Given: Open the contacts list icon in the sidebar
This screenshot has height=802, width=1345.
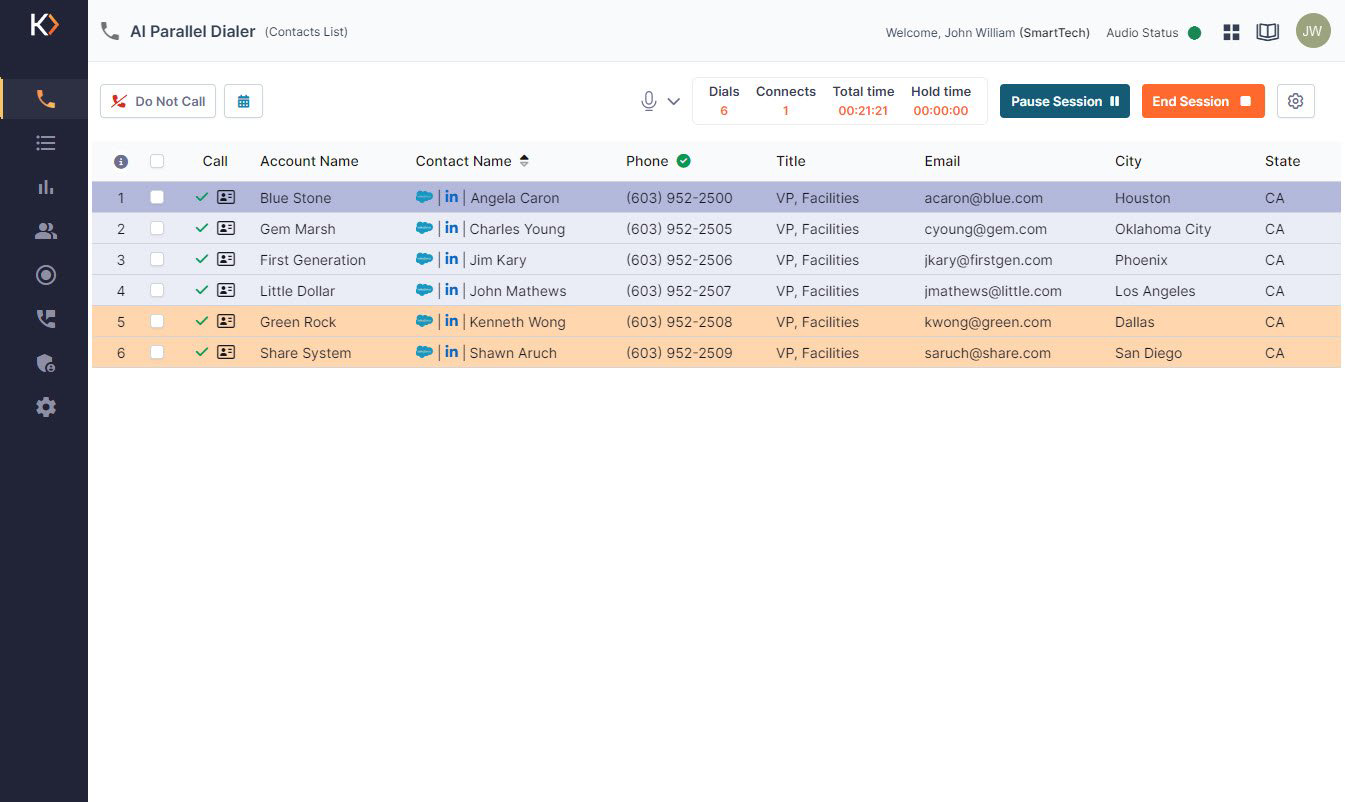Looking at the screenshot, I should pos(45,143).
